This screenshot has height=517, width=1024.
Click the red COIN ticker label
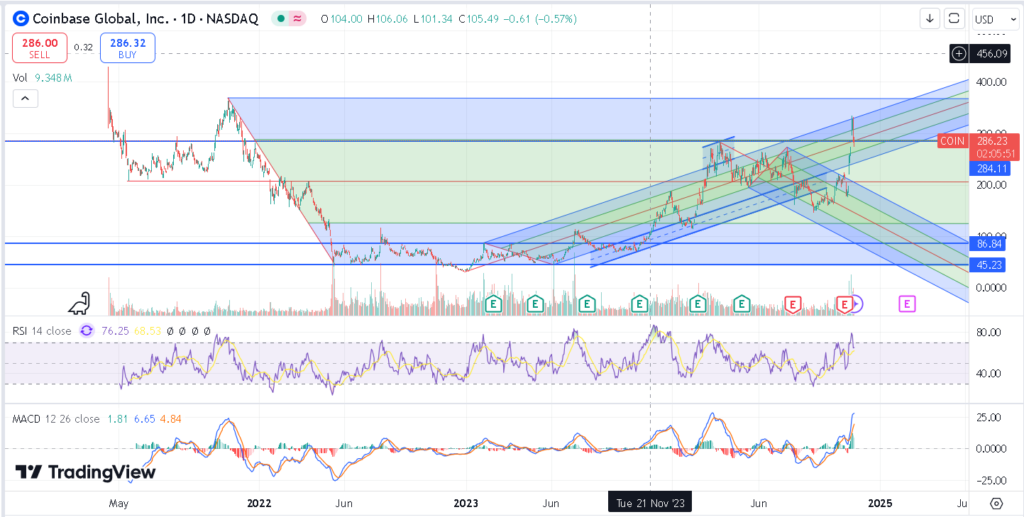952,140
